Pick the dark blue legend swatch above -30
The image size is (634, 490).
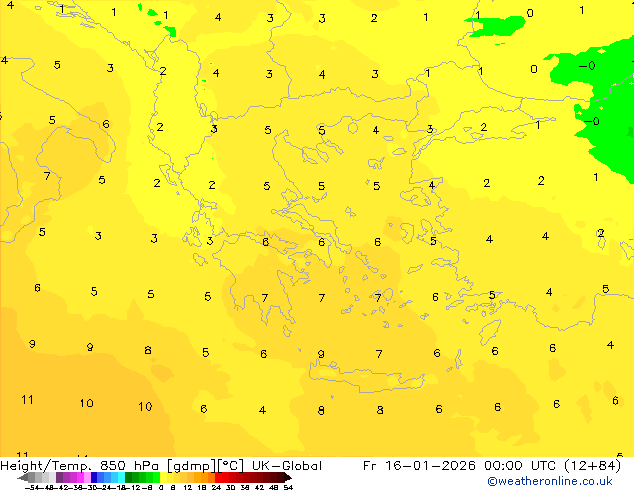point(94,477)
